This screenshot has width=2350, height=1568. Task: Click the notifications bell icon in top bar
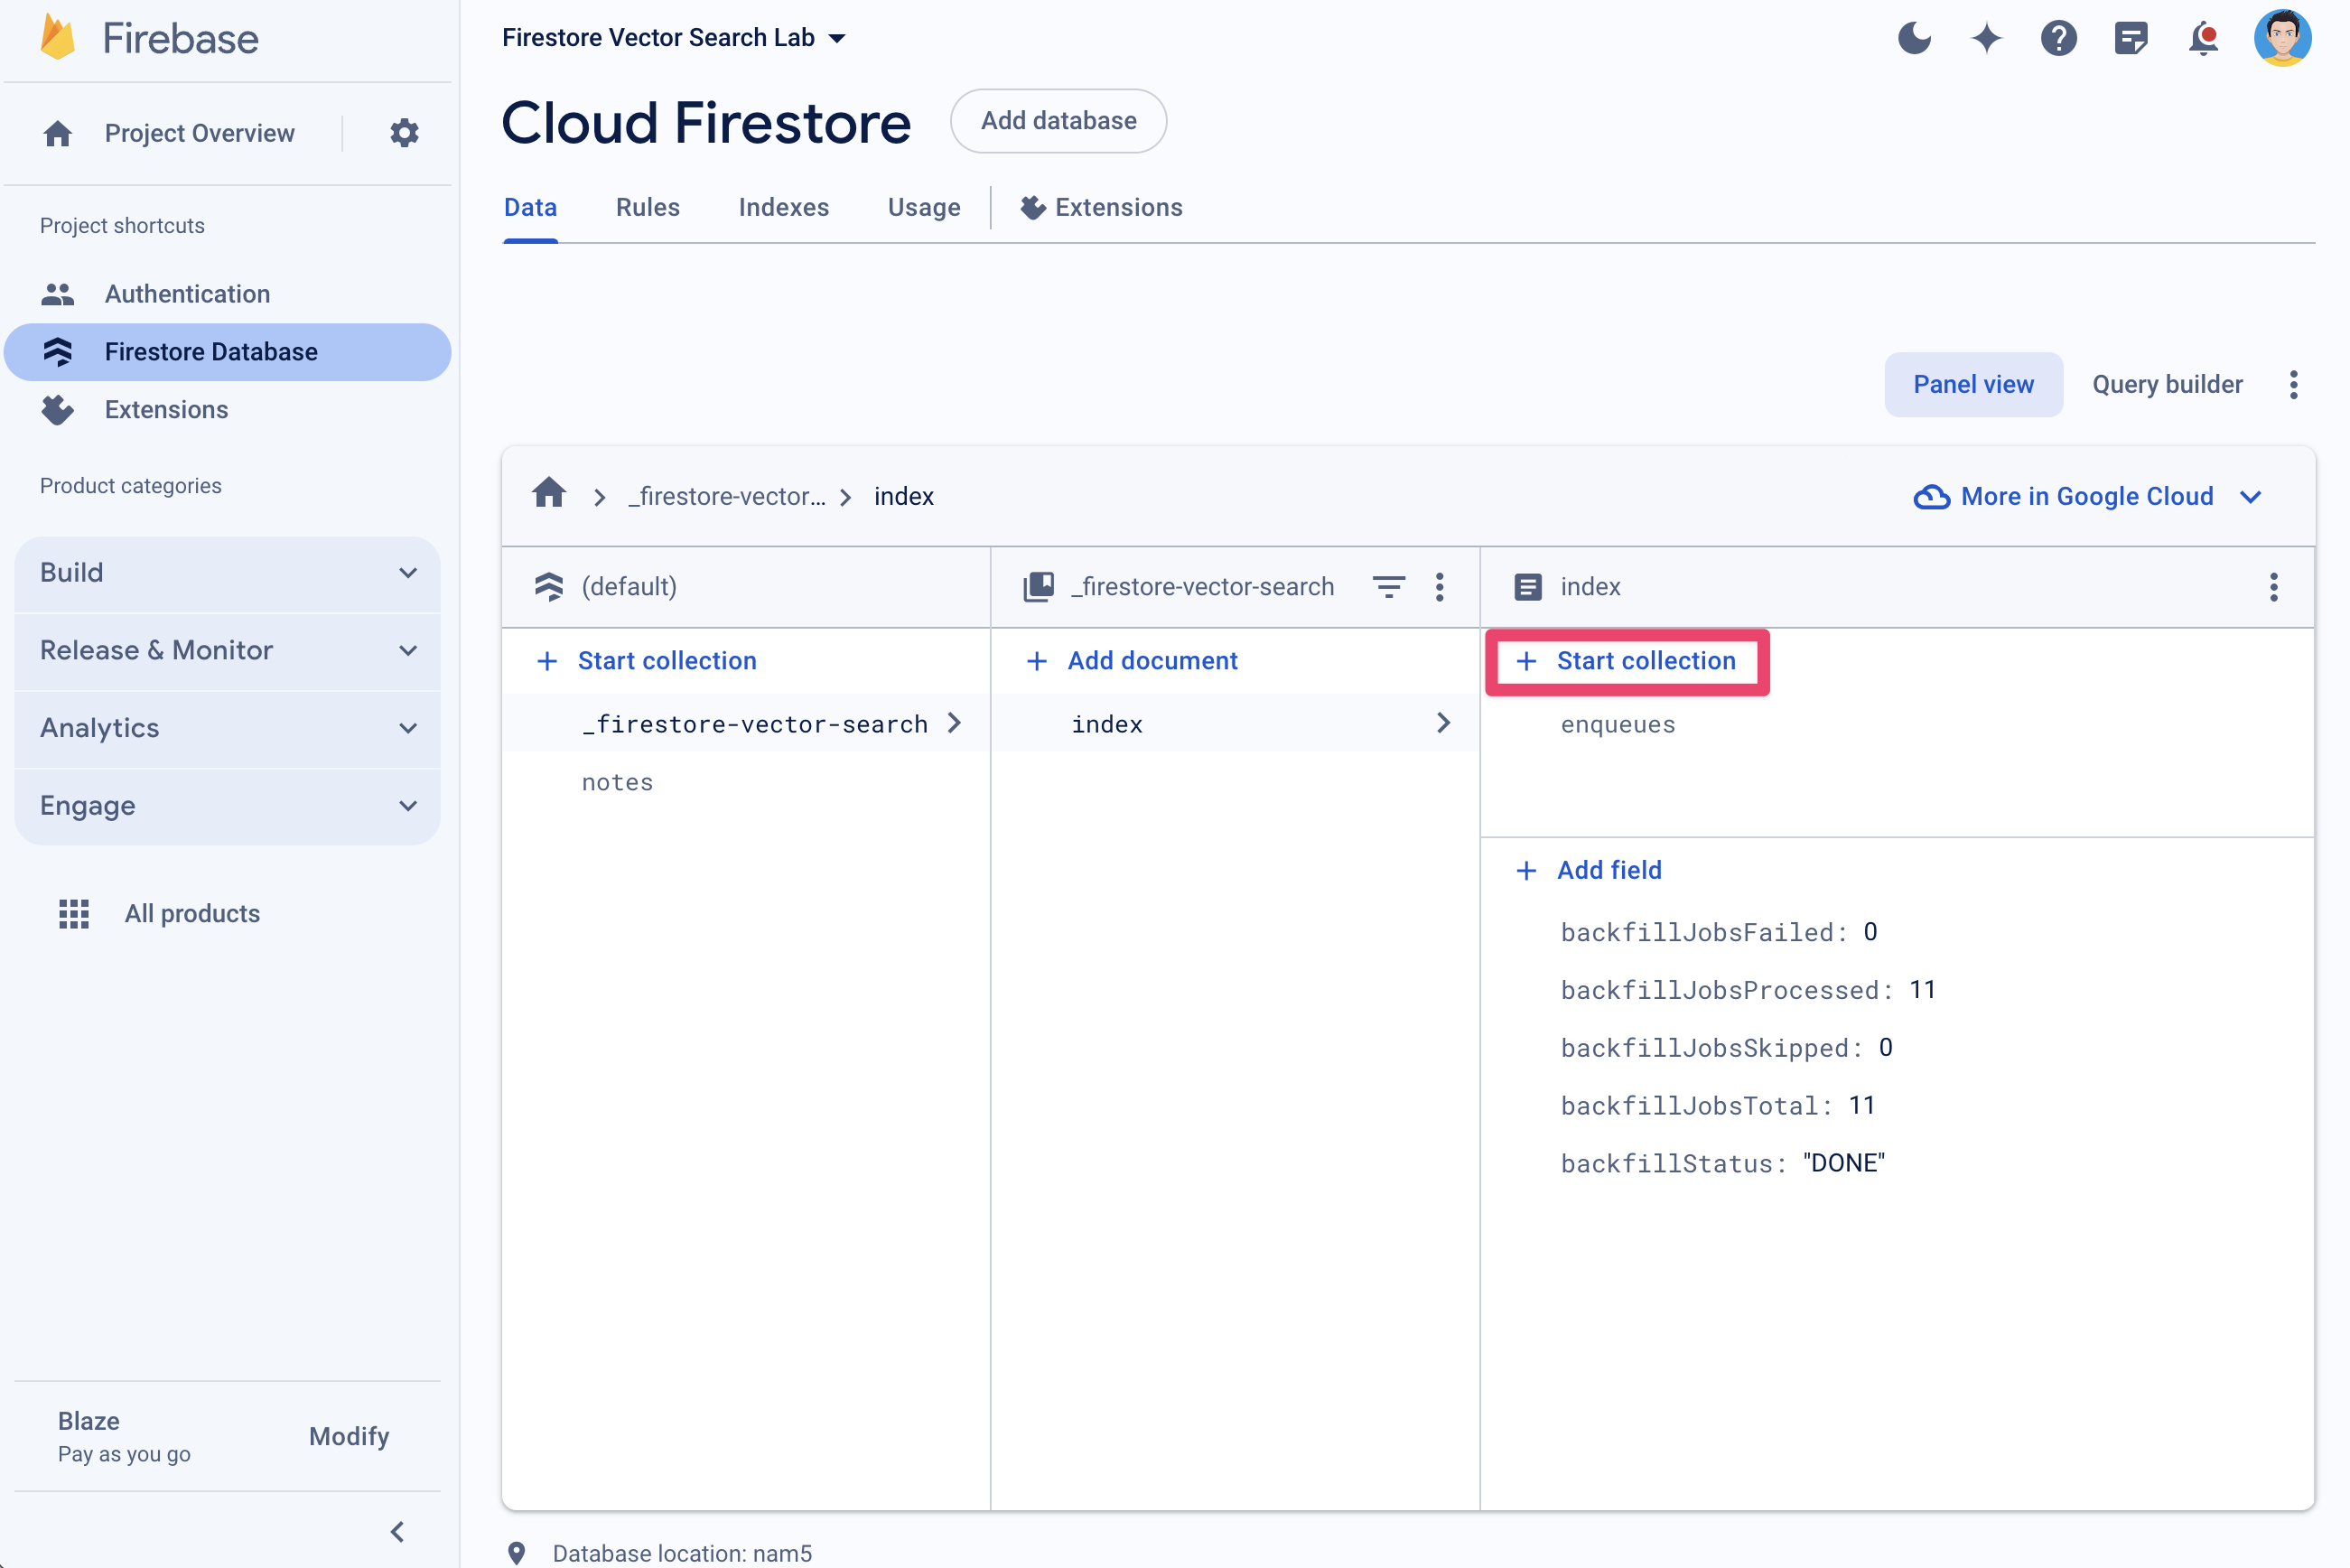[x=2206, y=39]
